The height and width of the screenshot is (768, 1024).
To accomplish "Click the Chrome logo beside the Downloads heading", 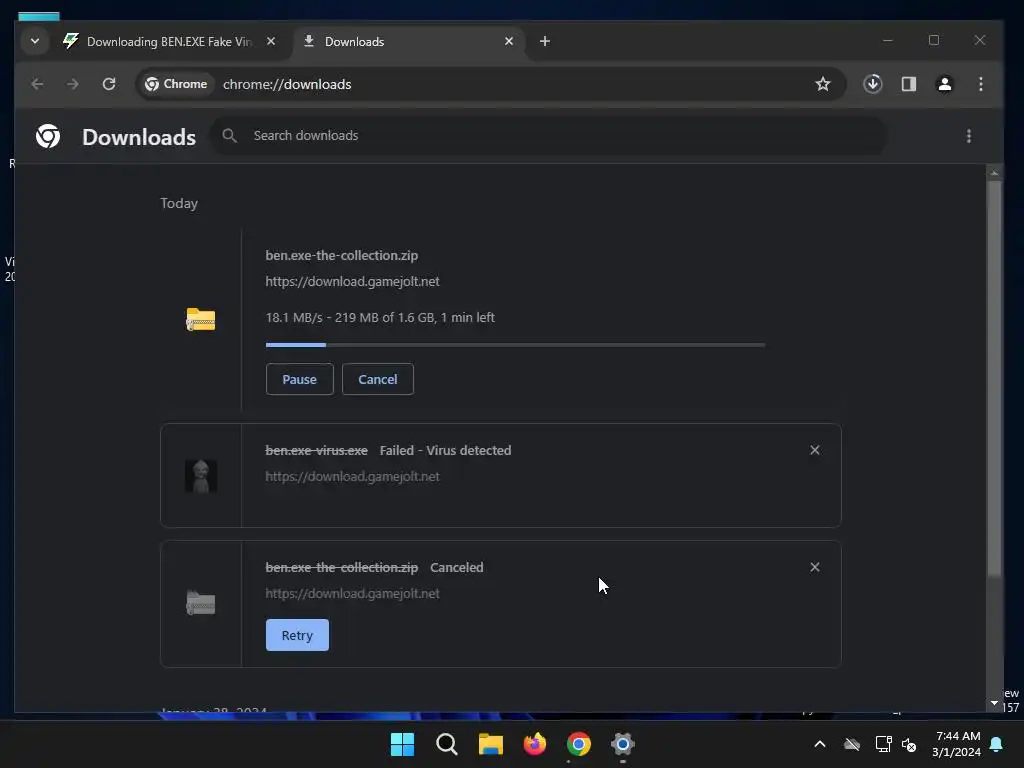I will (x=48, y=136).
